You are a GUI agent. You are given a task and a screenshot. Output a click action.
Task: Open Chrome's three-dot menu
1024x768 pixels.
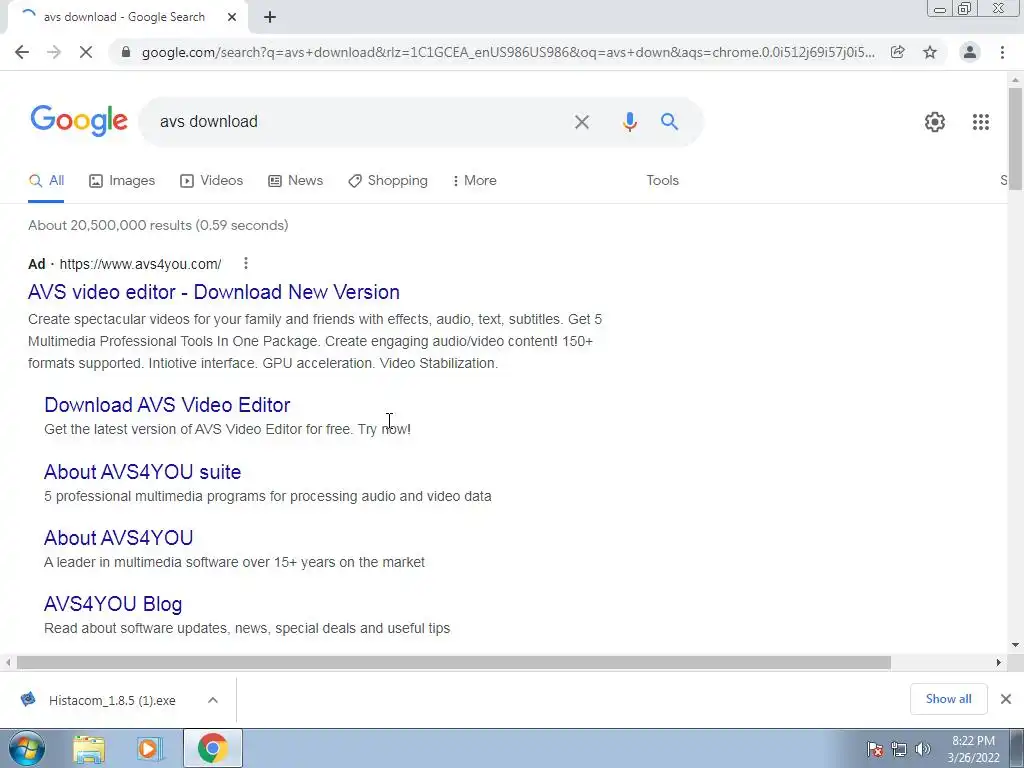pyautogui.click(x=1002, y=52)
